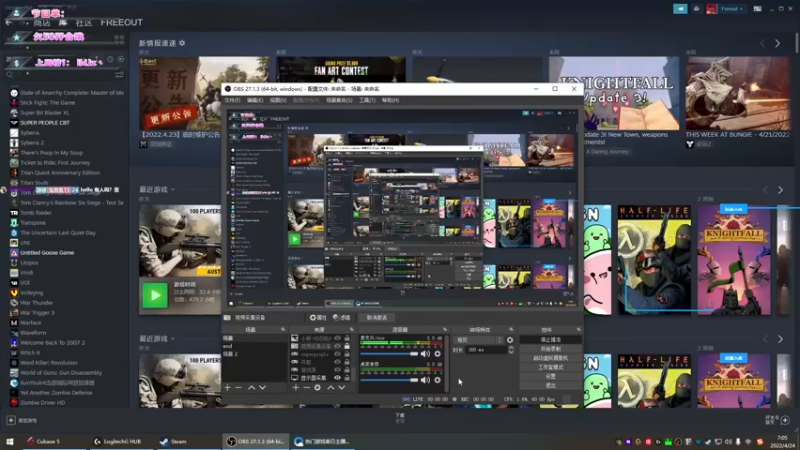Toggle lock on the first OBS source
This screenshot has width=800, height=450.
[x=347, y=338]
